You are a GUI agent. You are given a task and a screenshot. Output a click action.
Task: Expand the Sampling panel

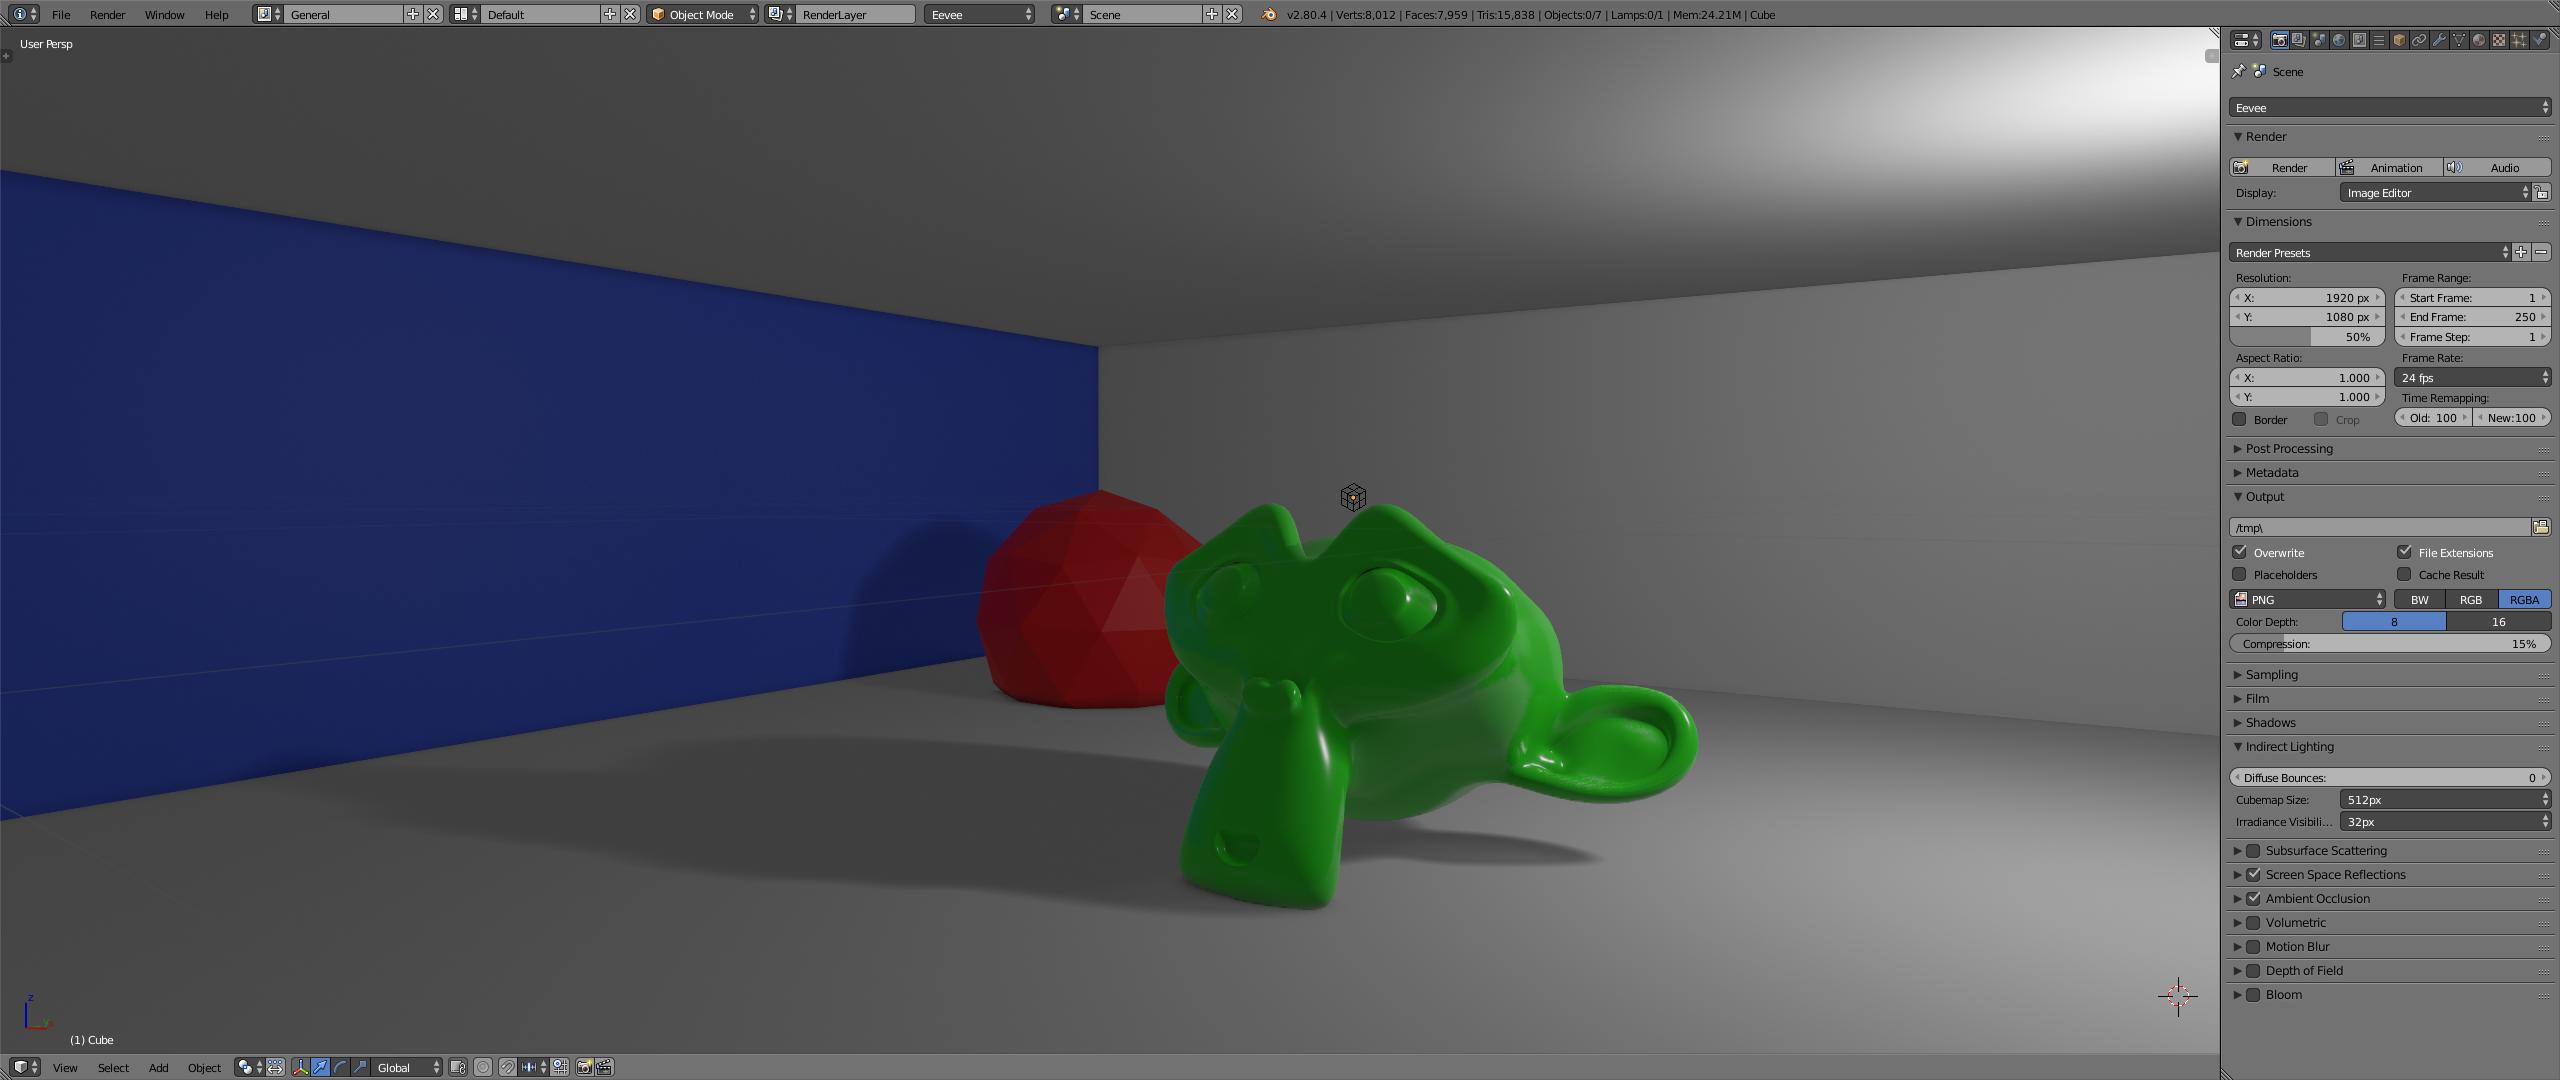[x=2271, y=674]
